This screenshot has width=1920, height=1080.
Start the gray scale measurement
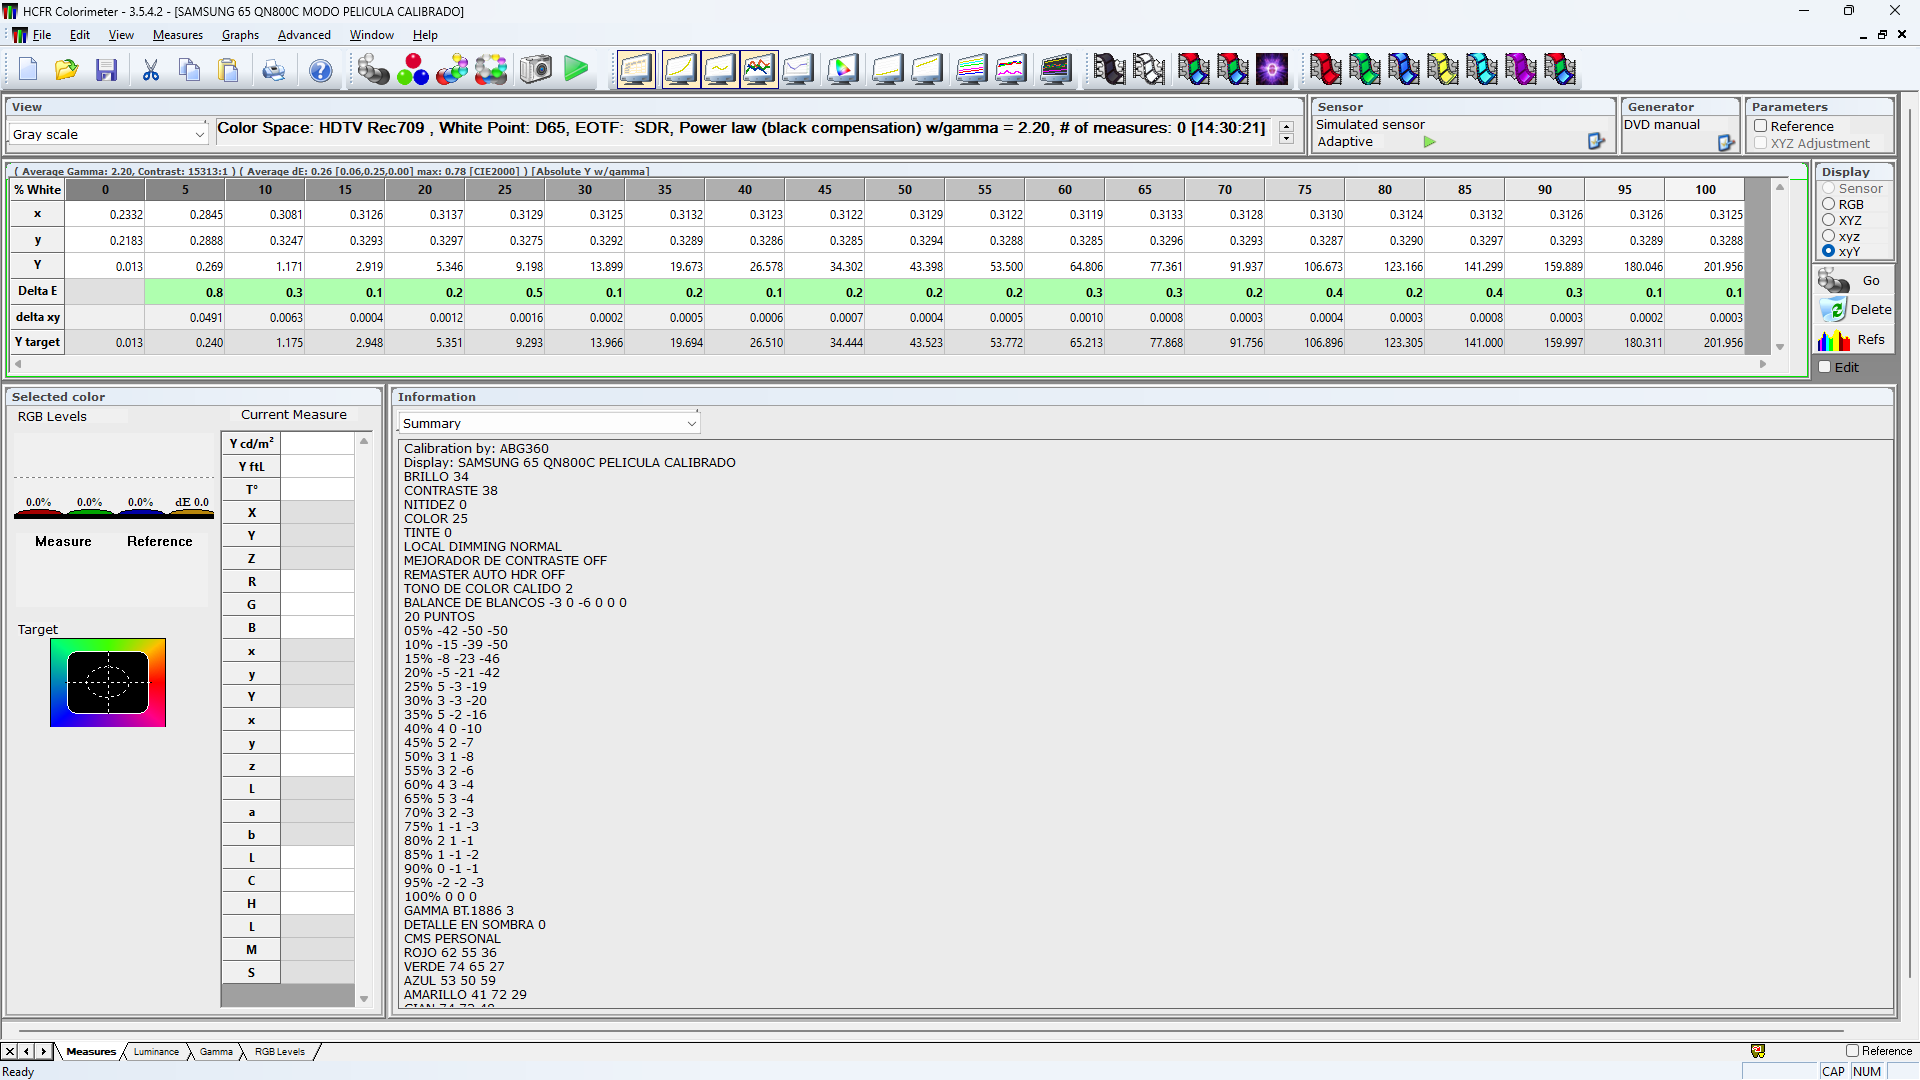373,70
